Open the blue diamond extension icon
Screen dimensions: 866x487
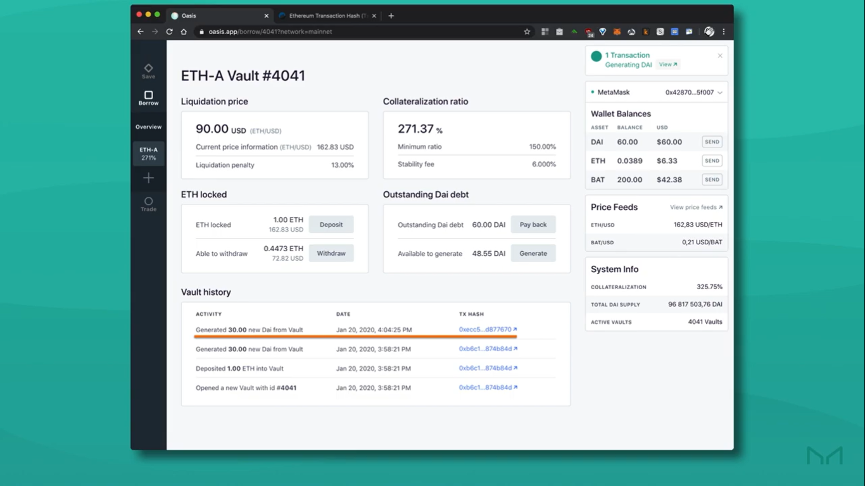pos(603,31)
